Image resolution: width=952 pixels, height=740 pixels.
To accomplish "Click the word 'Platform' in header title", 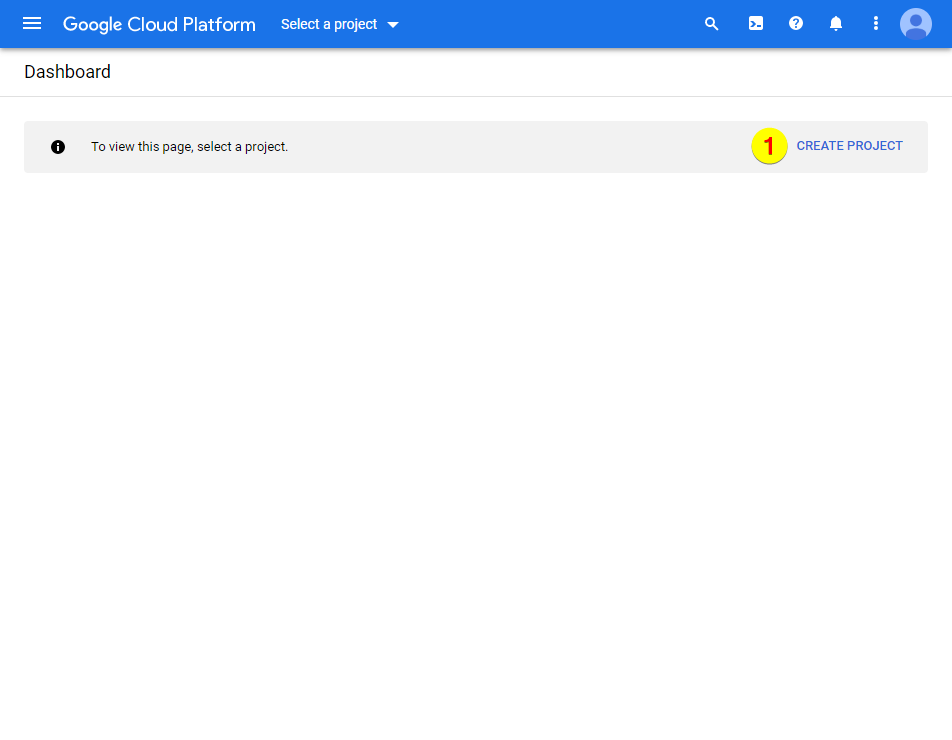I will [x=219, y=24].
